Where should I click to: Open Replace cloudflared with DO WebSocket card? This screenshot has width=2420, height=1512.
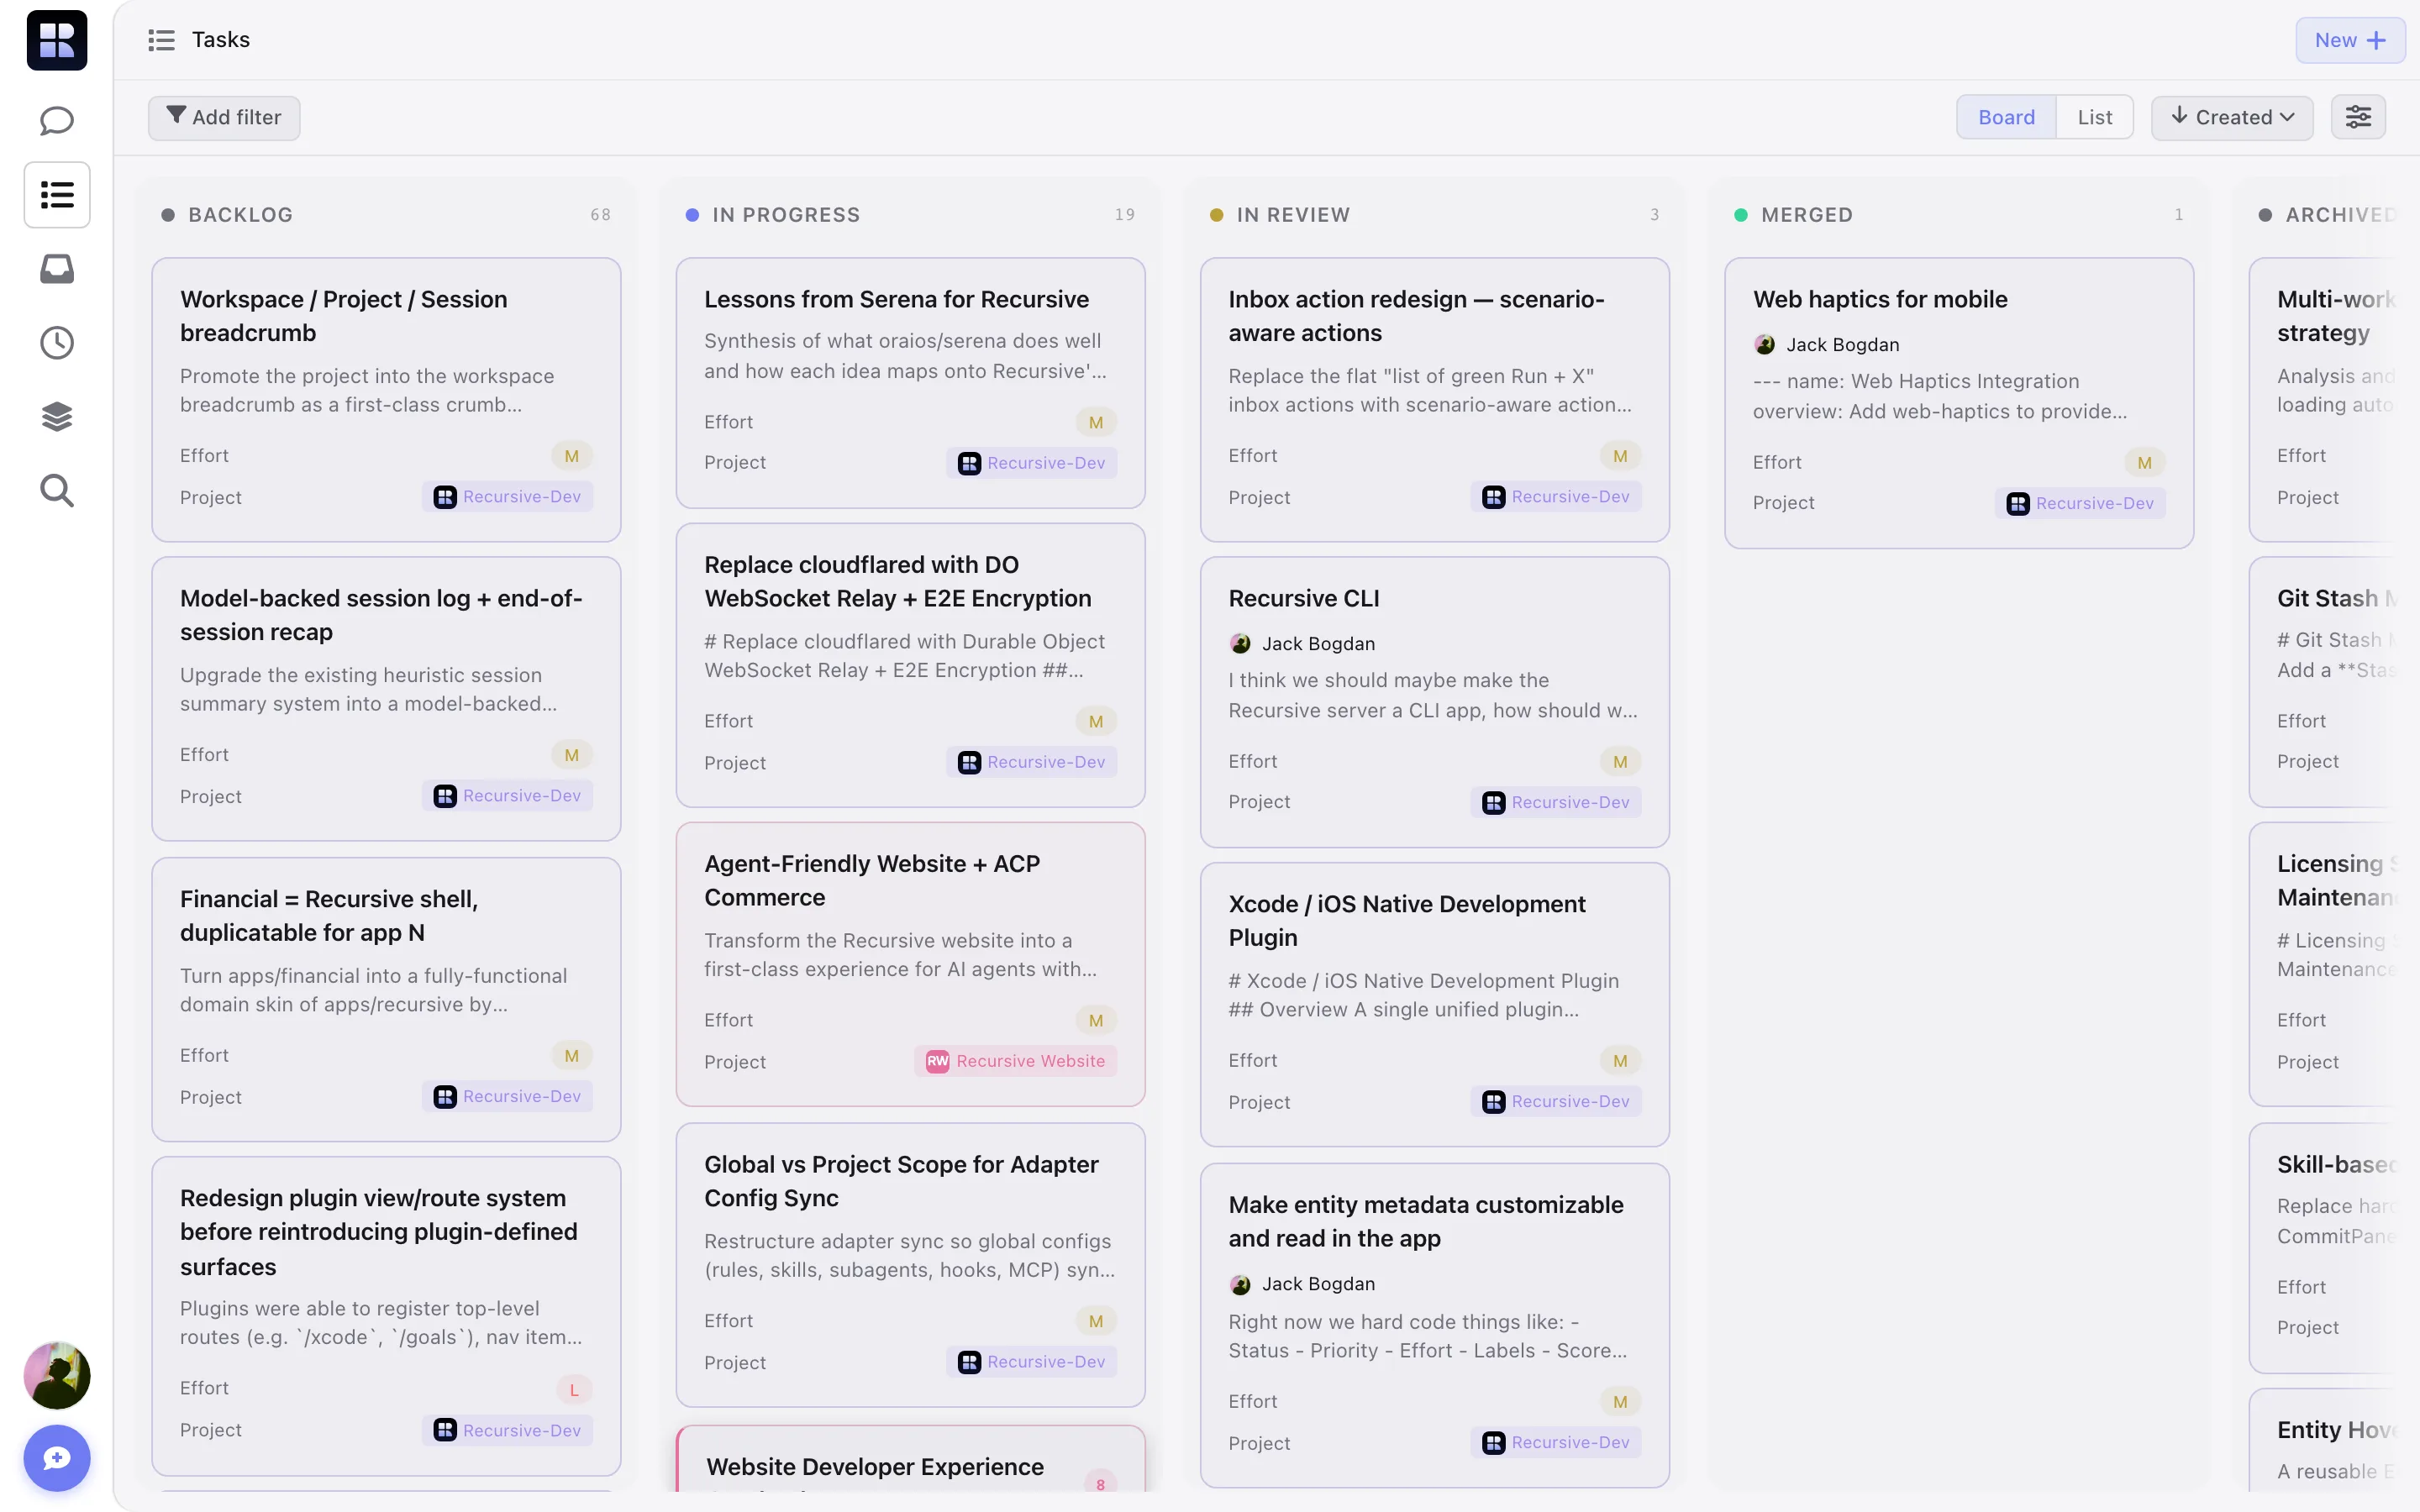click(x=910, y=665)
